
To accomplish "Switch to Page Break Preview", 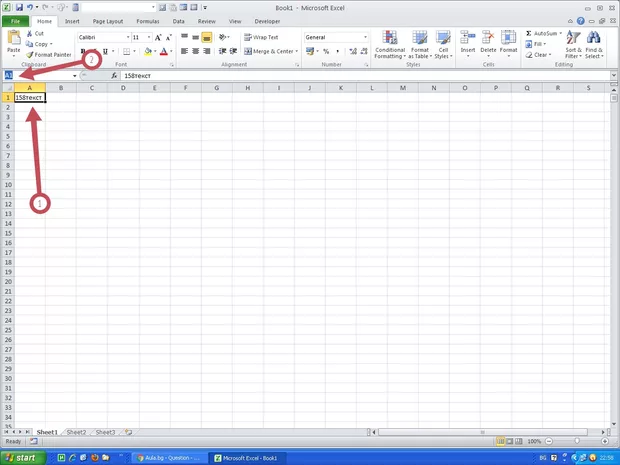I will (x=519, y=441).
